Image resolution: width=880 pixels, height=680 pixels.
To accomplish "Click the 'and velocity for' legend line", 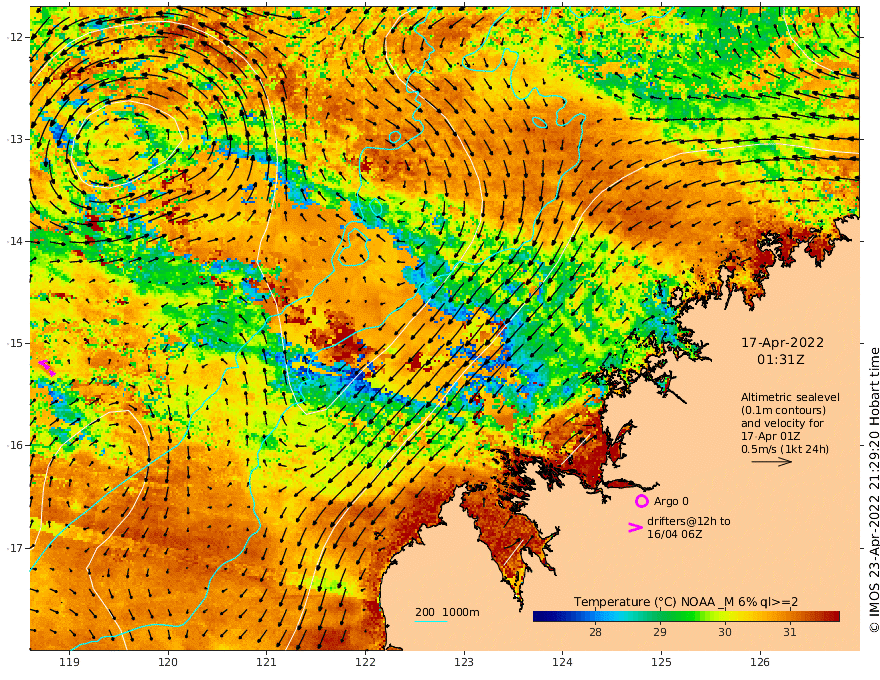I will pyautogui.click(x=782, y=423).
